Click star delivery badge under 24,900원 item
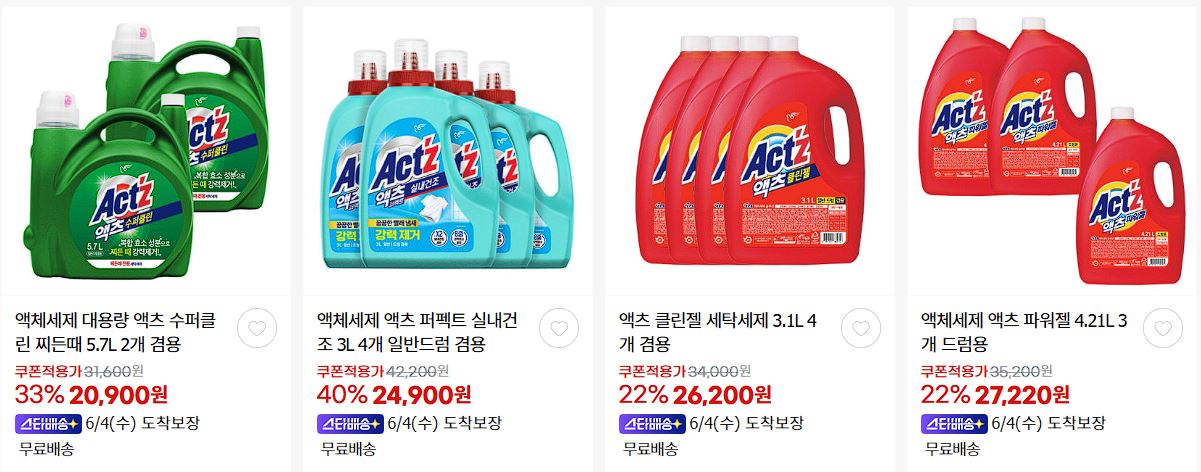This screenshot has height=472, width=1201. click(x=351, y=423)
